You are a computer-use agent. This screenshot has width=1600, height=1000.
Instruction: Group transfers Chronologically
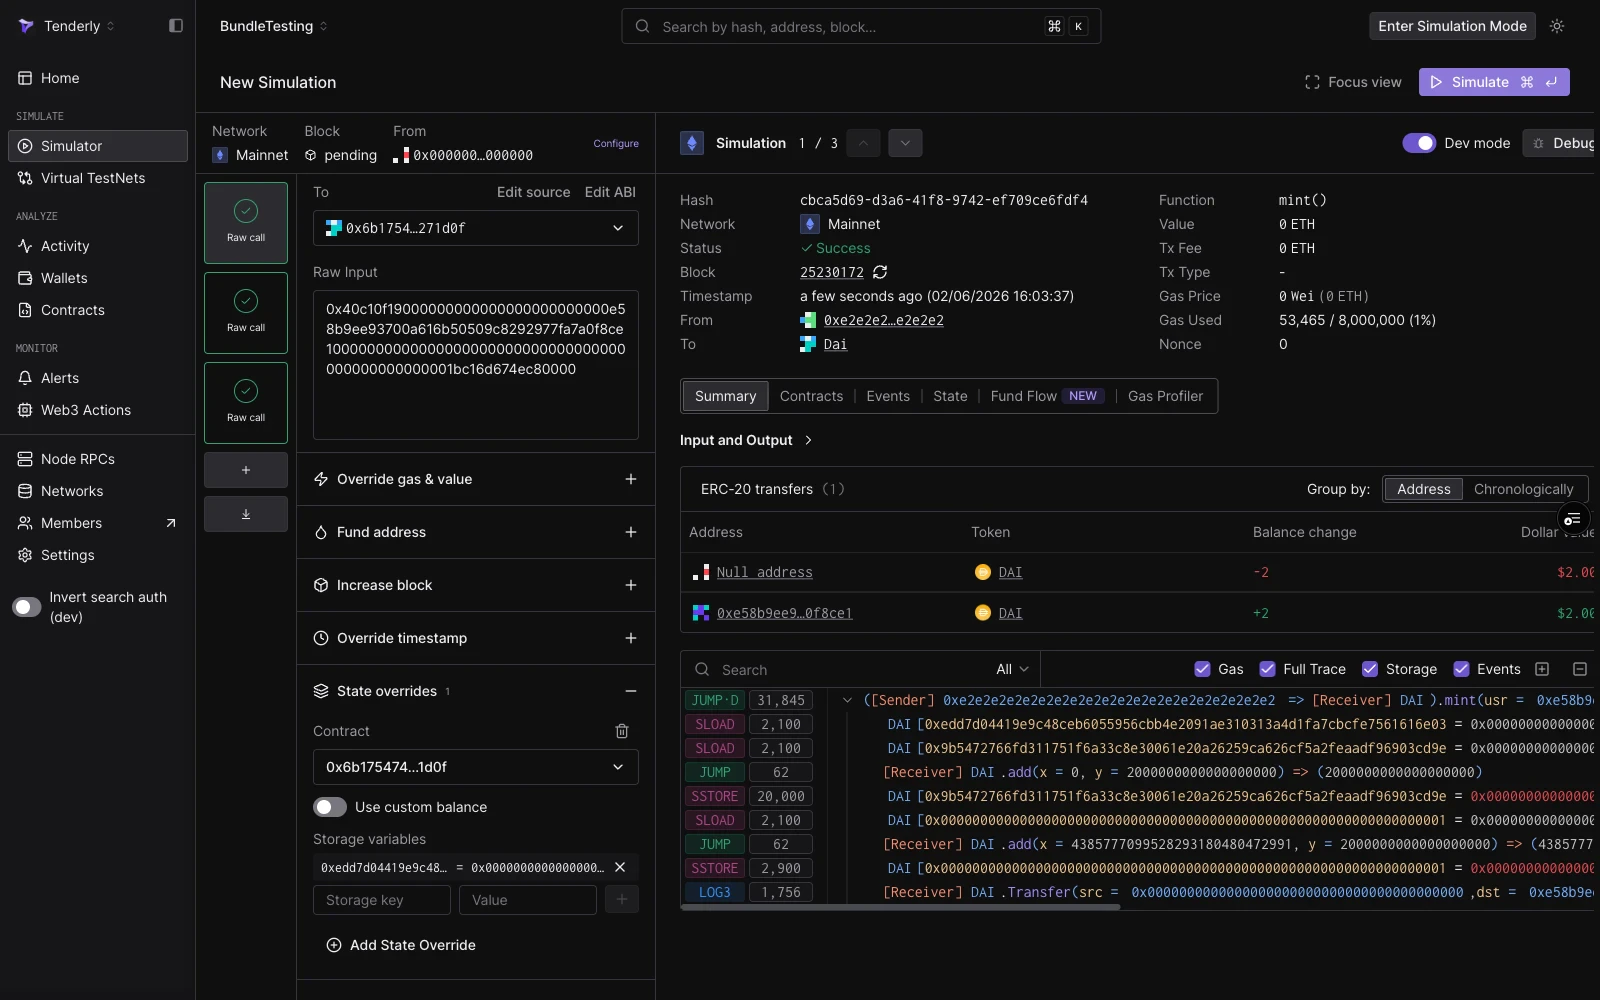[x=1523, y=489]
